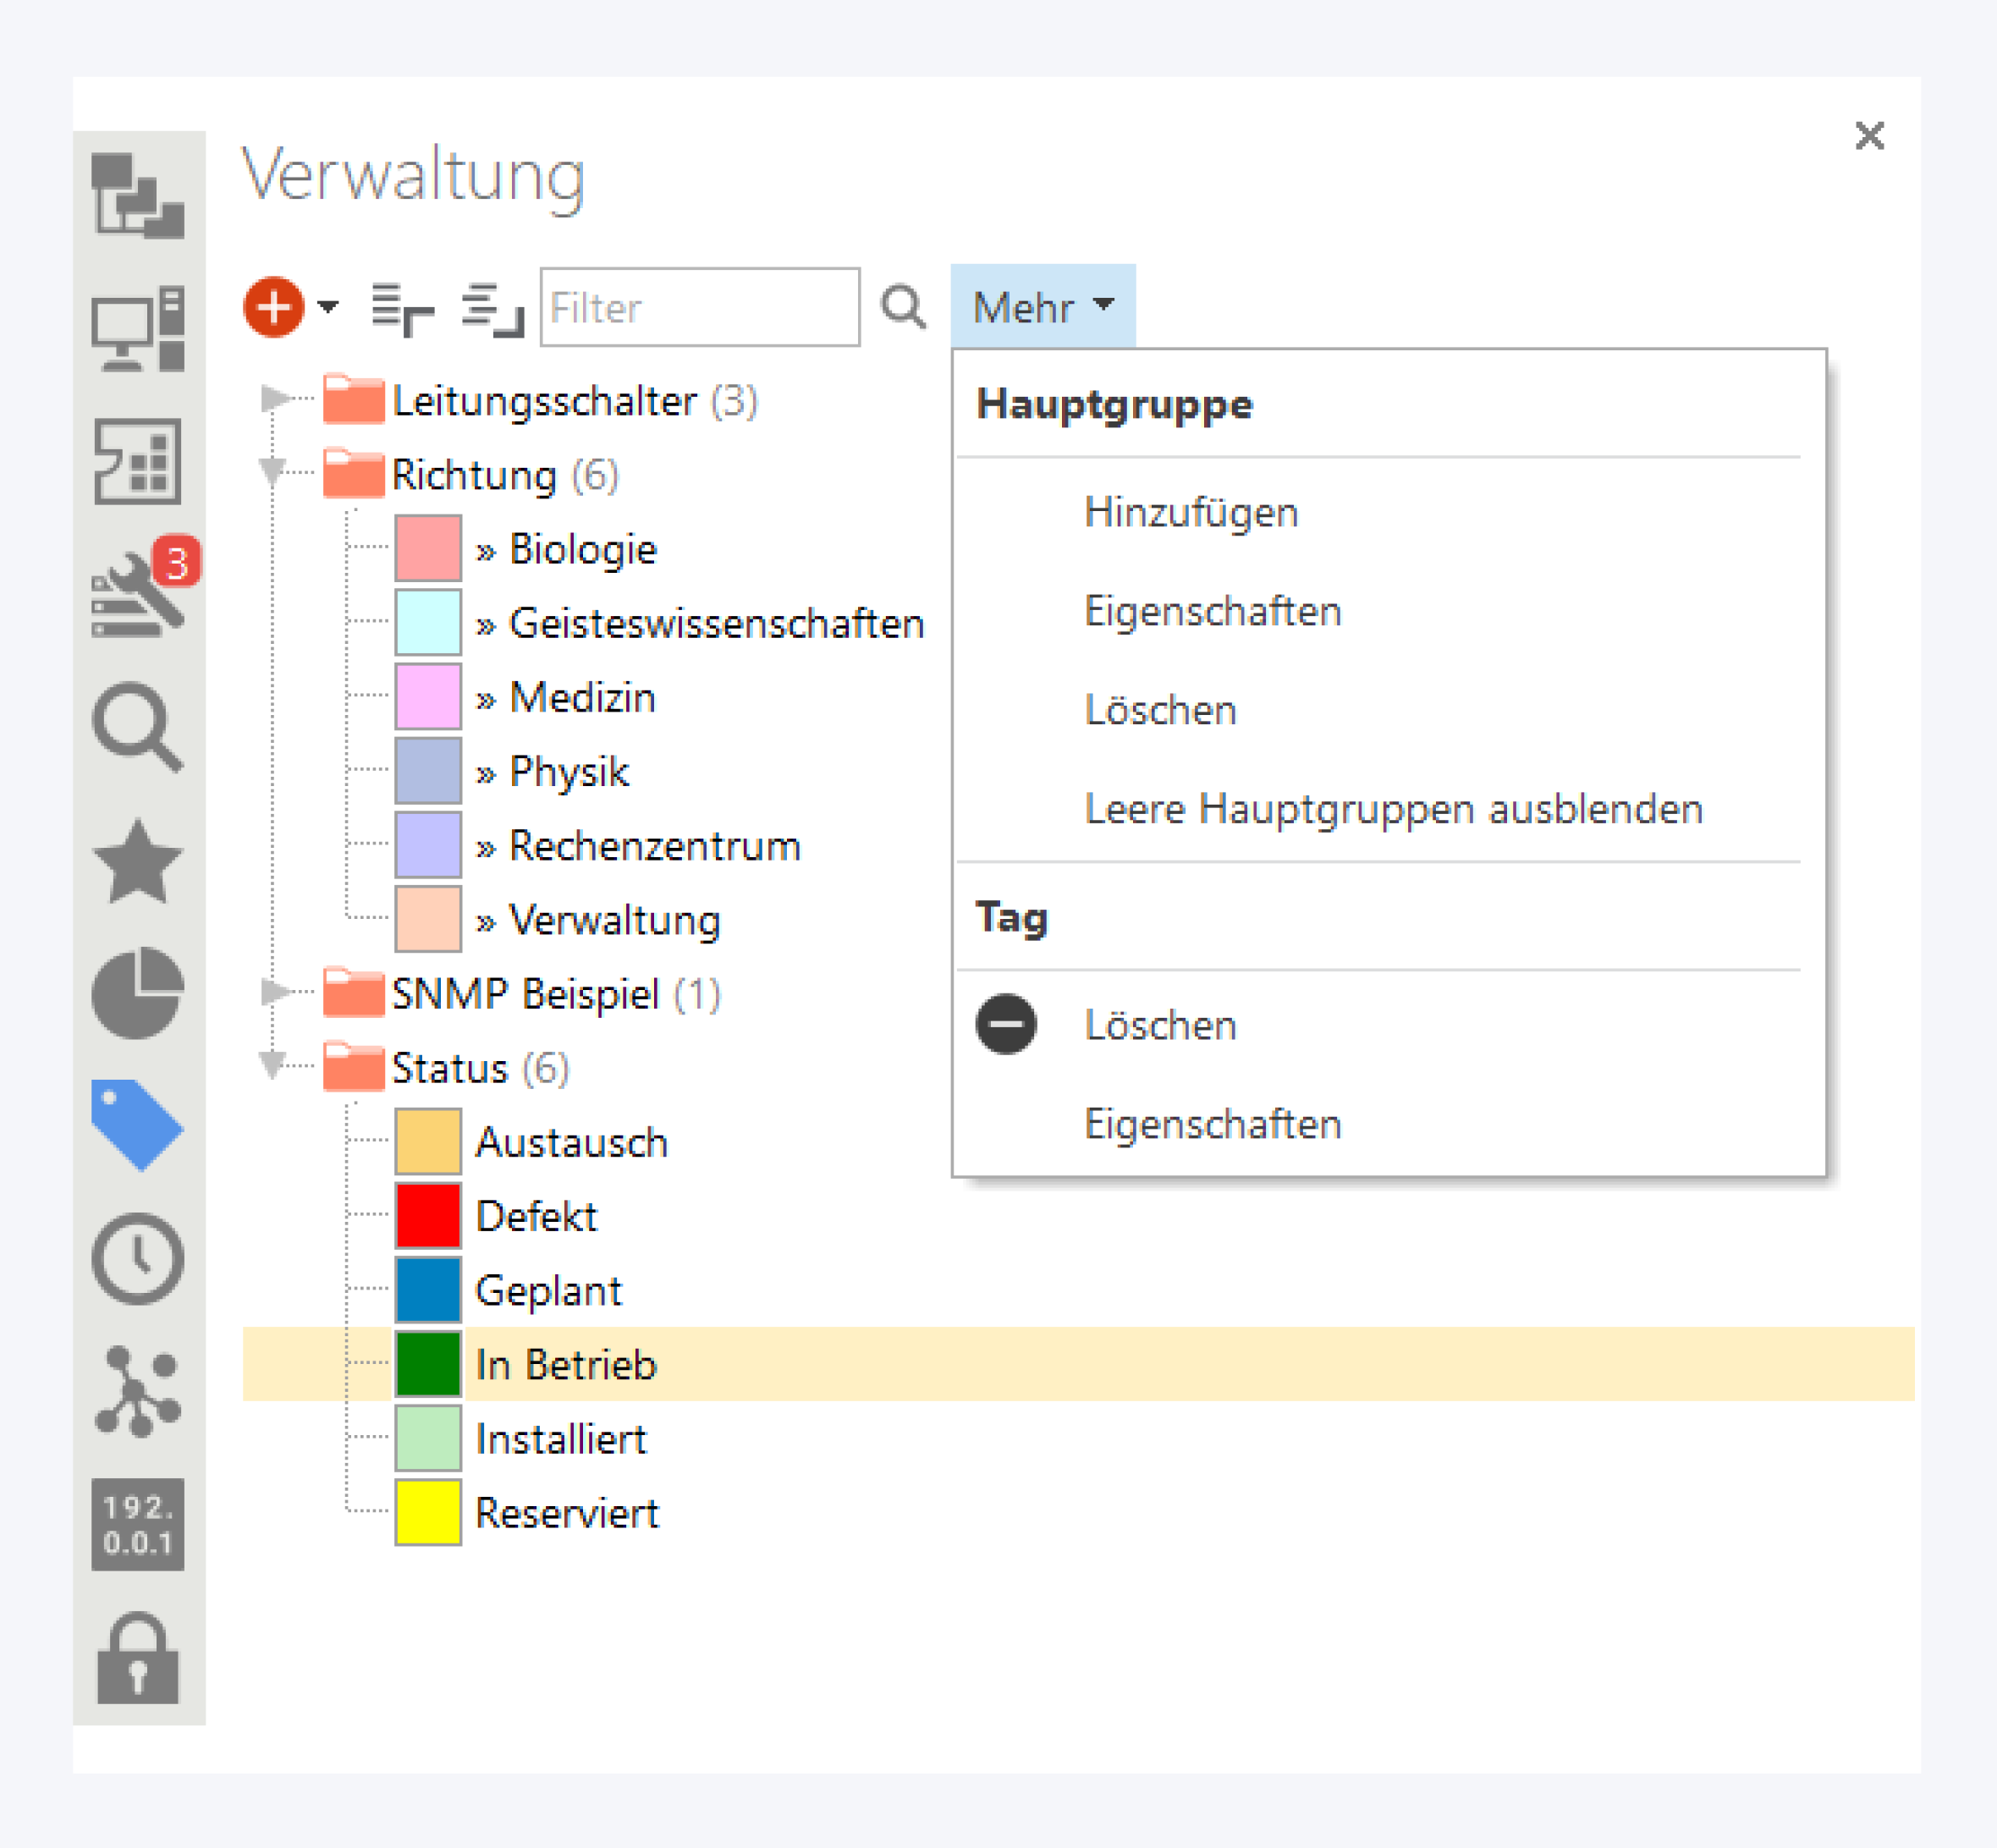Open the Mehr dropdown menu
Viewport: 1997px width, 1848px height.
pyautogui.click(x=1042, y=307)
